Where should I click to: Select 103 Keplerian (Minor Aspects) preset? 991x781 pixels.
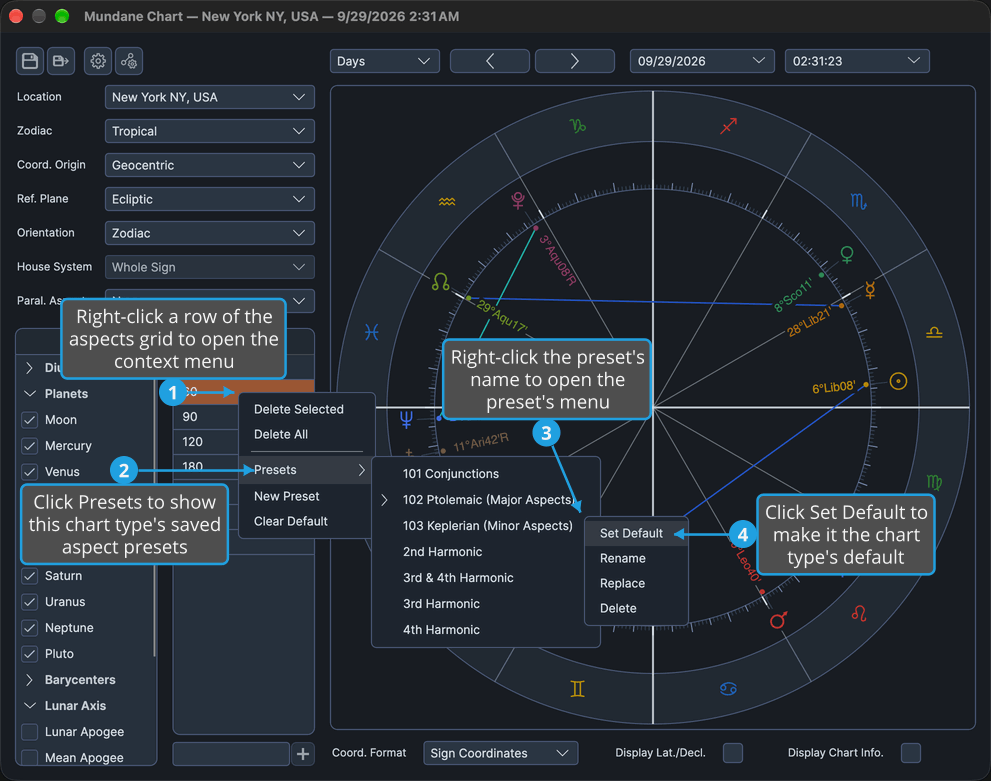pyautogui.click(x=485, y=526)
